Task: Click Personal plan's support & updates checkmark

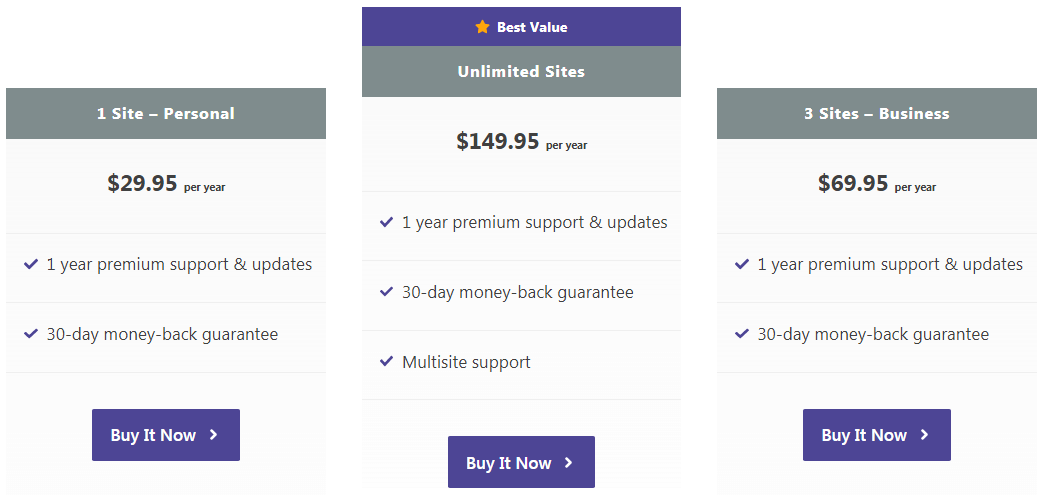Action: 31,264
